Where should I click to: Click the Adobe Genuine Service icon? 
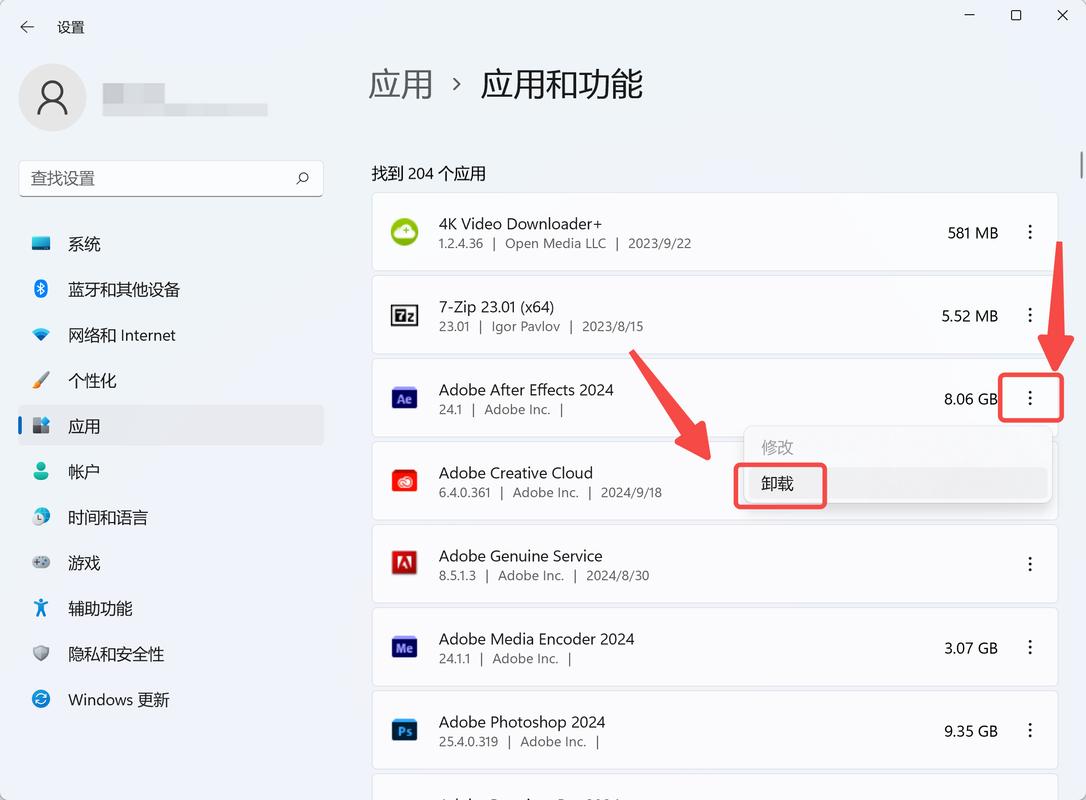(404, 564)
